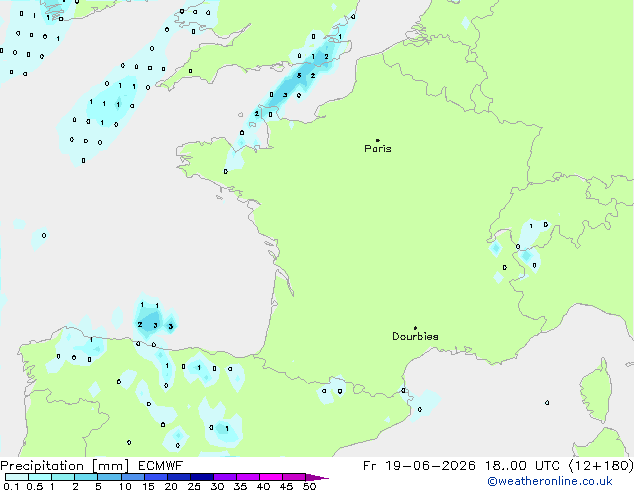Pick the legend swatch between 0.5 and 1
The width and height of the screenshot is (634, 490).
pyautogui.click(x=40, y=477)
